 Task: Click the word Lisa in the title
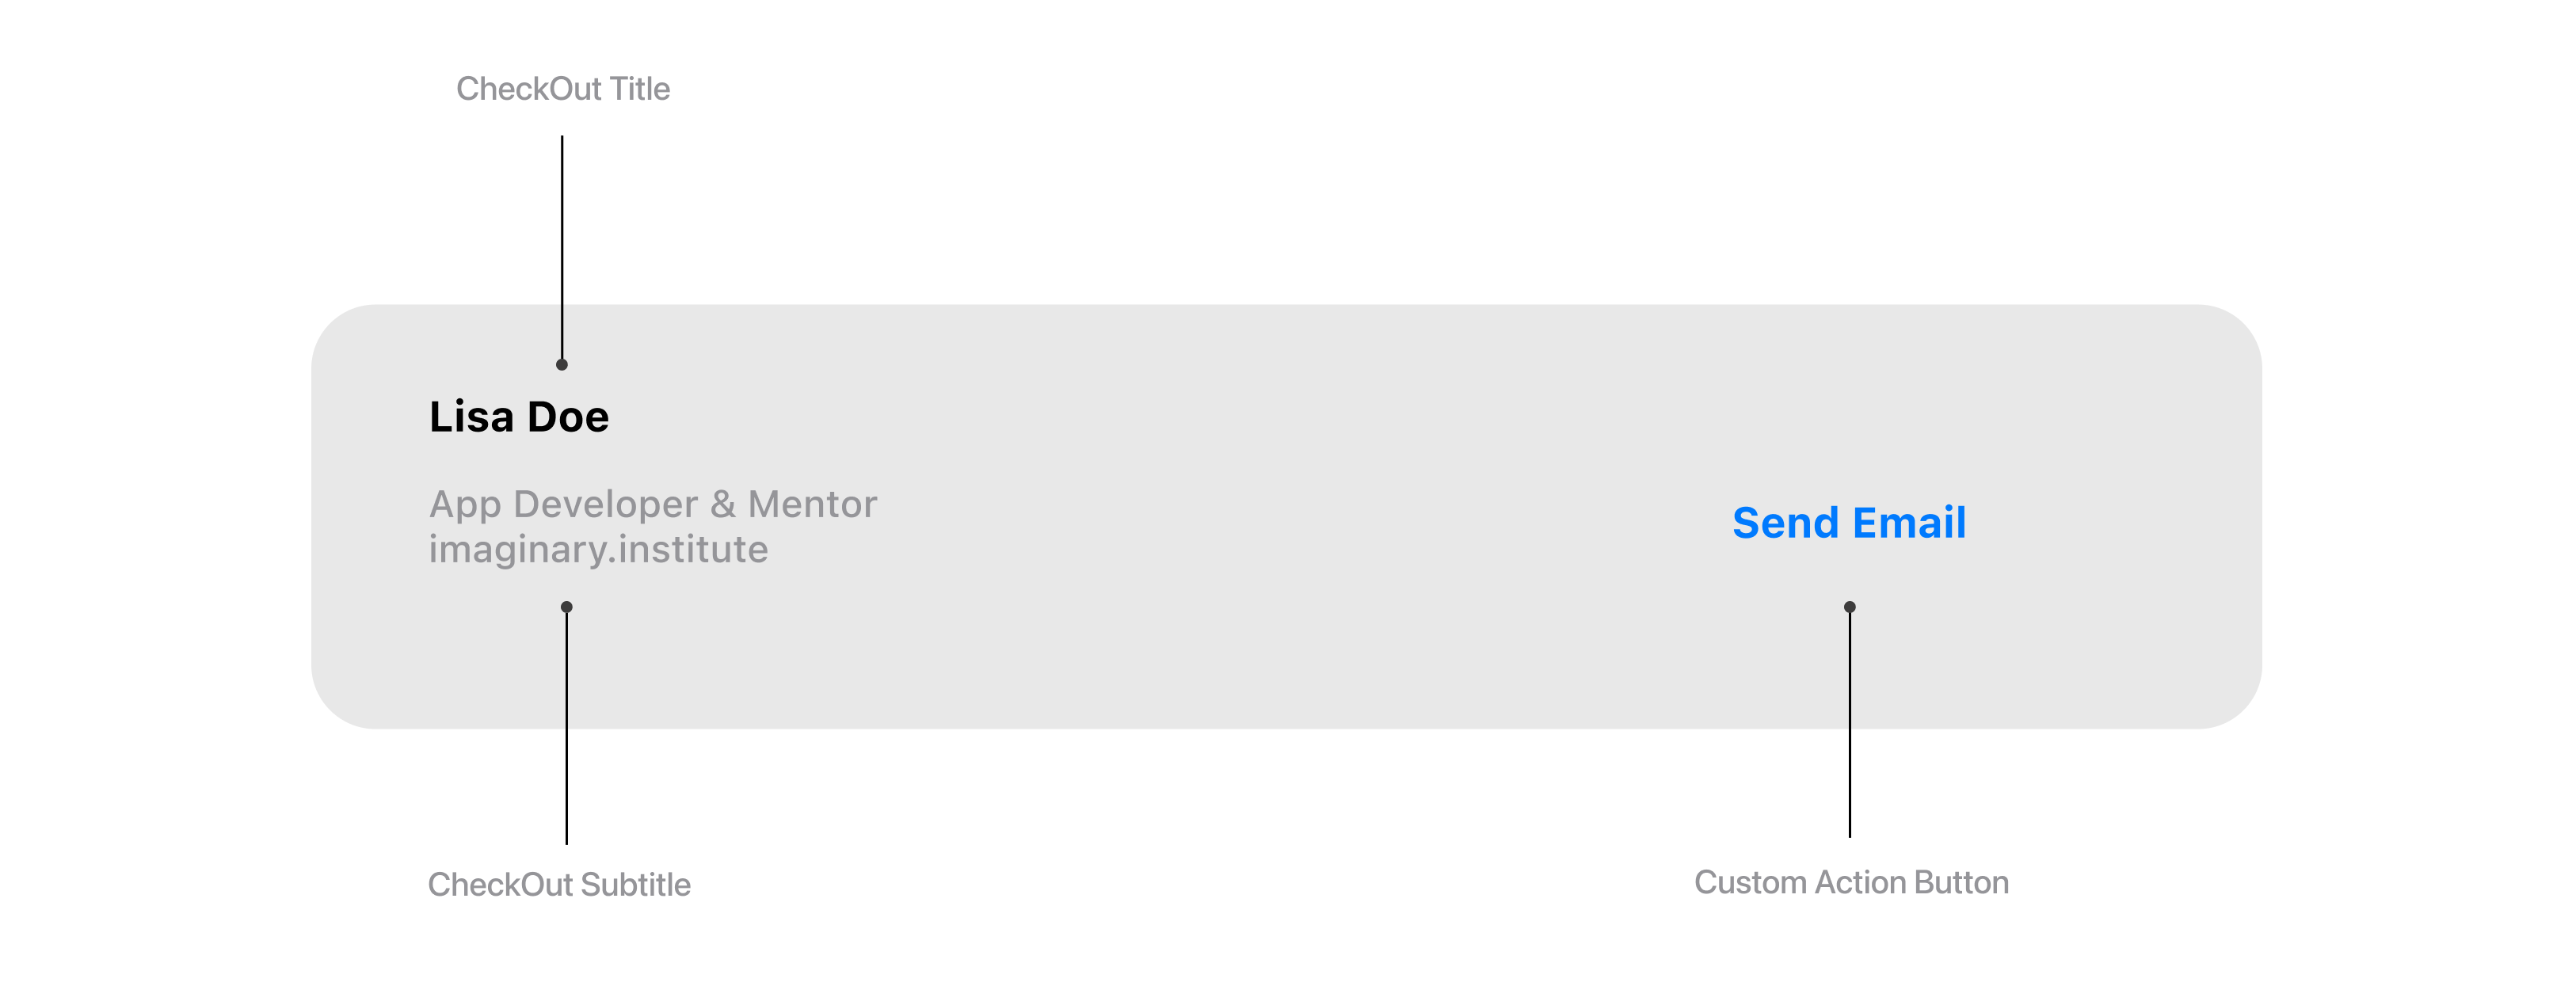pos(471,417)
